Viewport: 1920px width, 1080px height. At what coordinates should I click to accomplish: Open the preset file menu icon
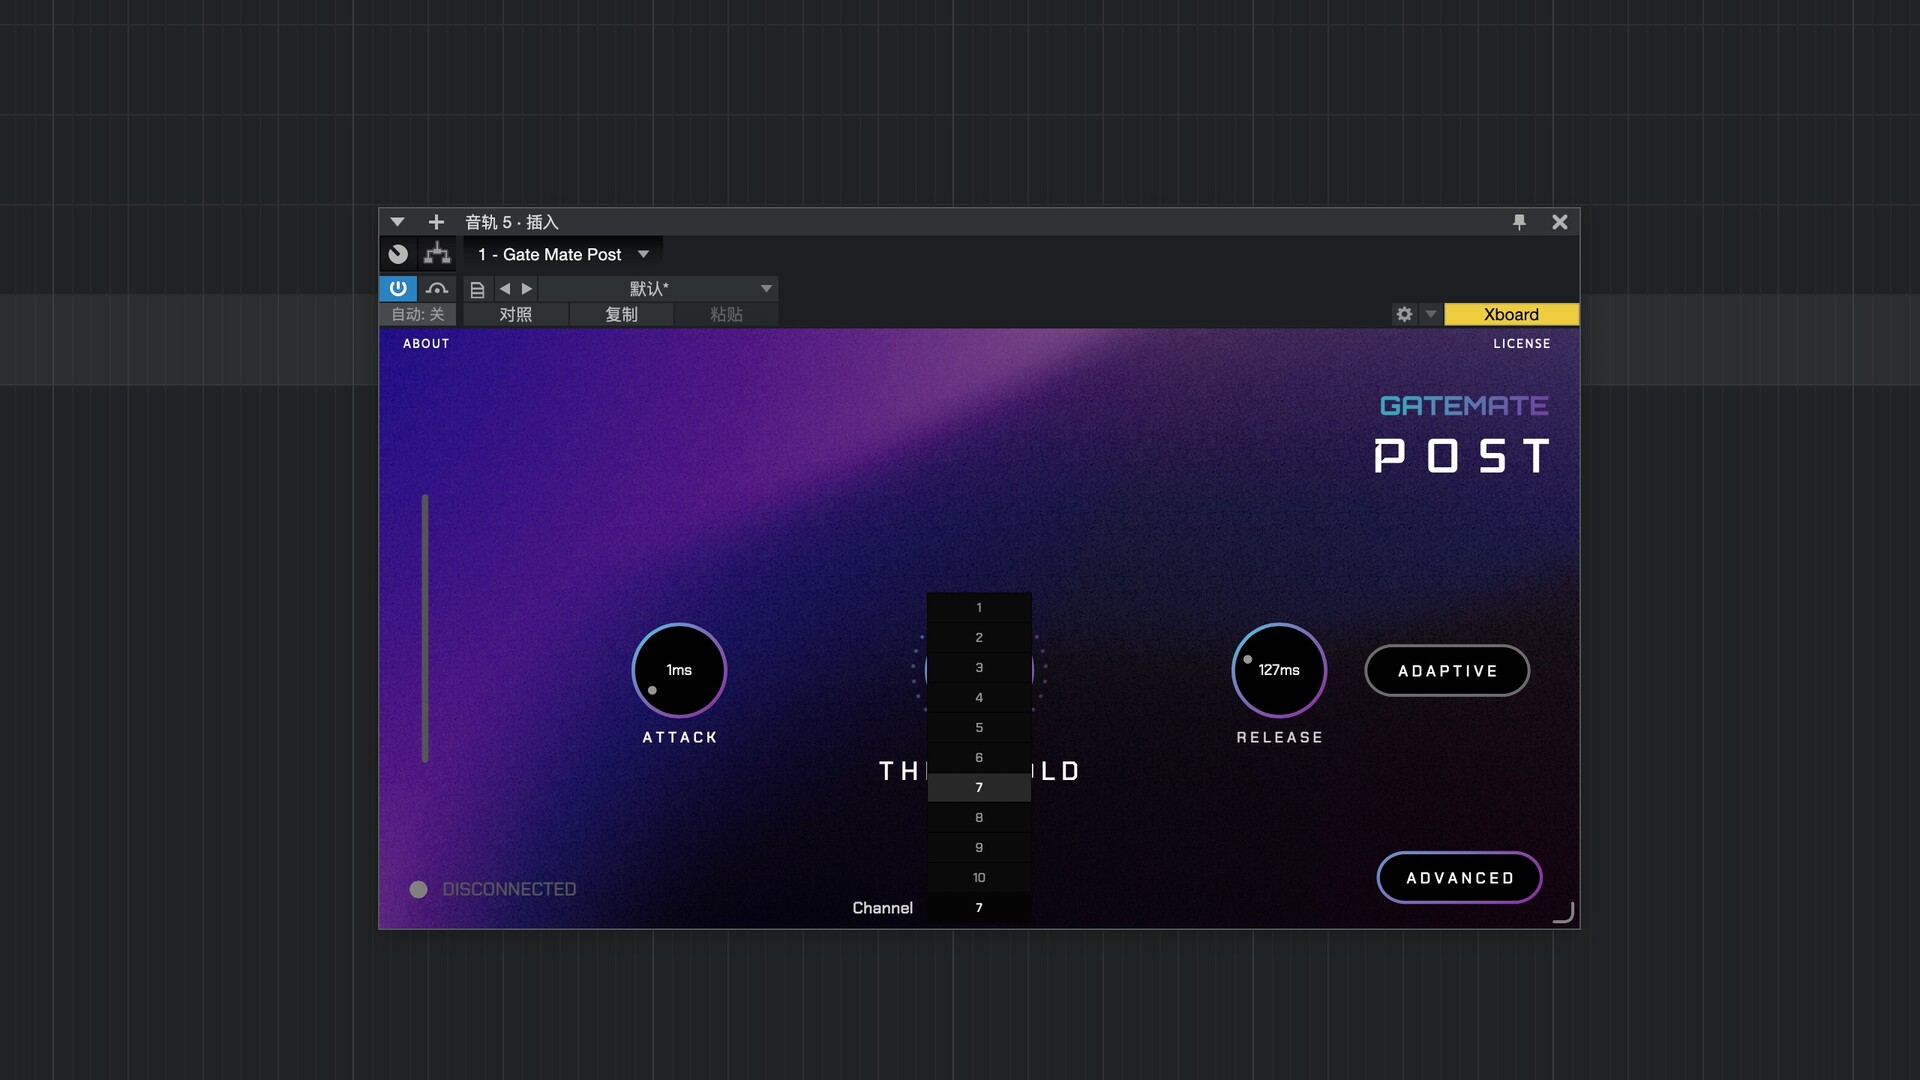point(477,289)
